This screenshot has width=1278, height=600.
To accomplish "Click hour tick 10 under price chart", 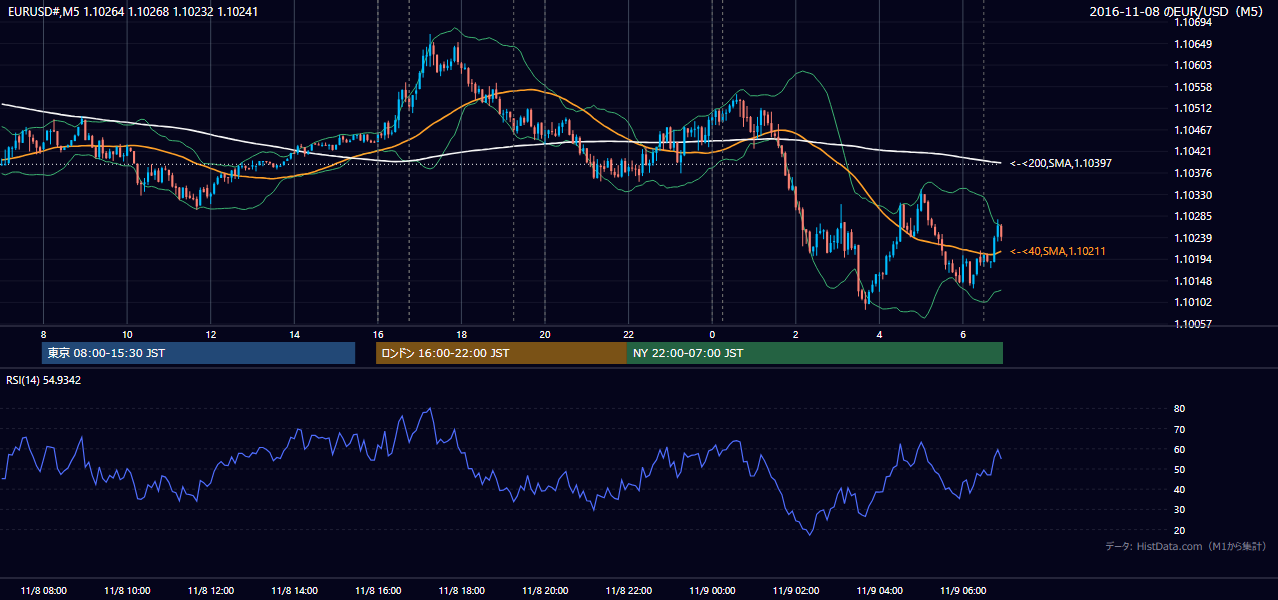I will pos(127,334).
